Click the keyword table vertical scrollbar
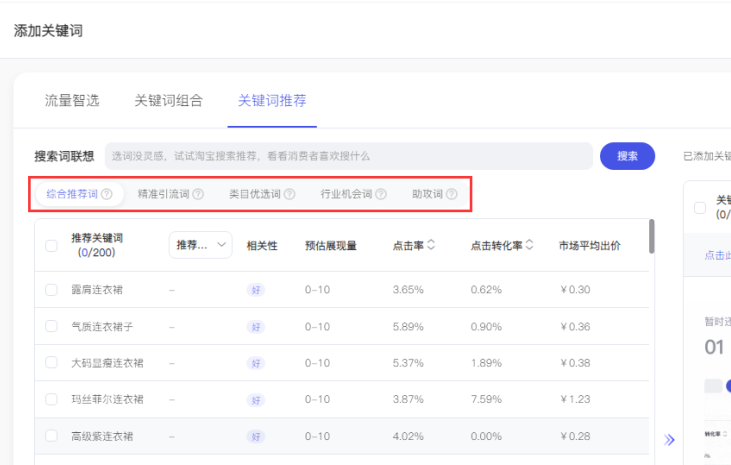The image size is (731, 465). [652, 237]
